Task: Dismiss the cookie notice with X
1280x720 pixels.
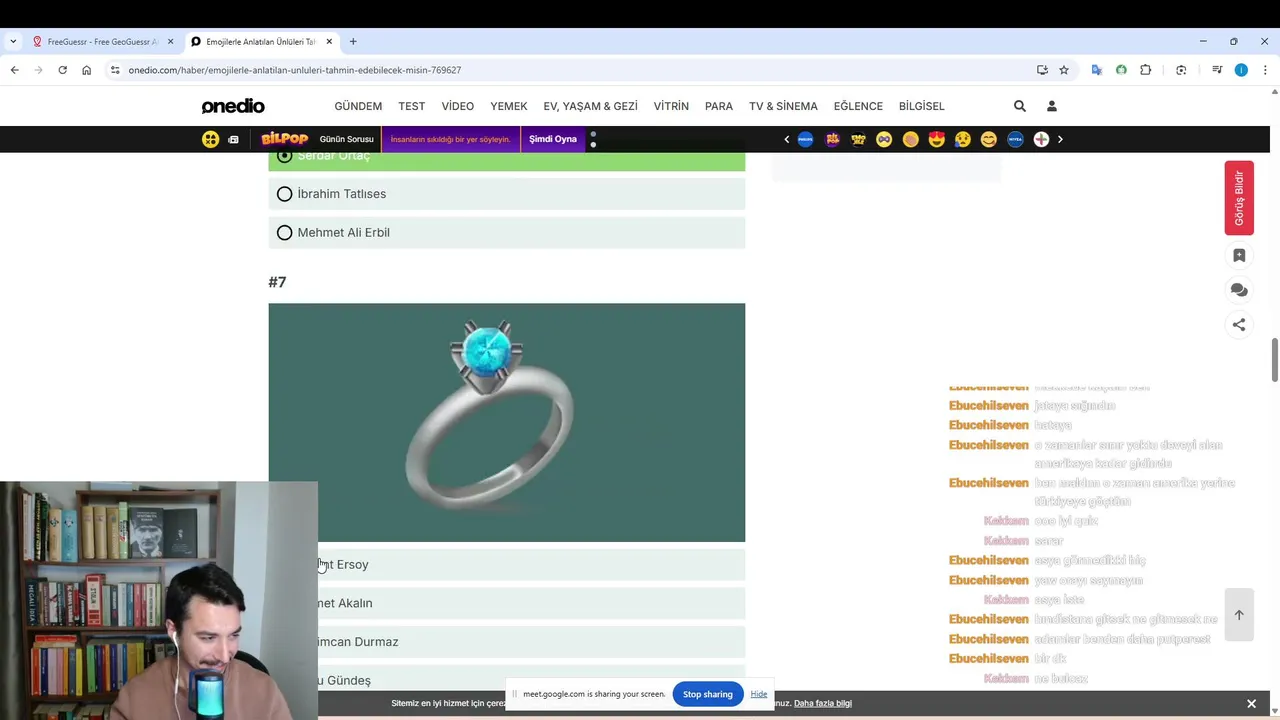Action: 1251,704
